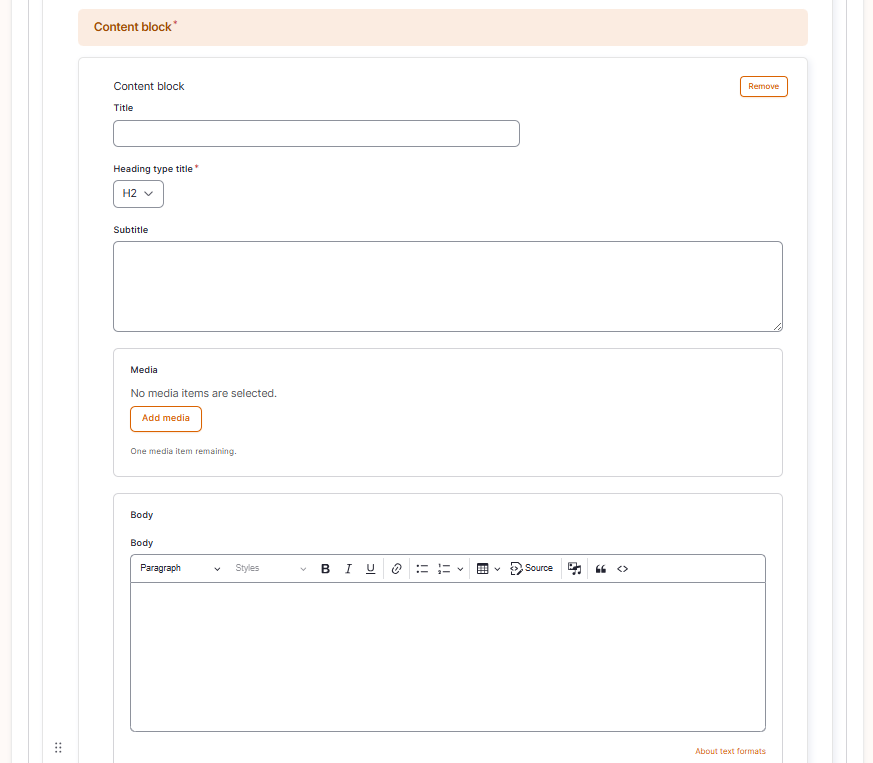Open numbered list style options arrow
Viewport: 873px width, 763px height.
pyautogui.click(x=460, y=569)
